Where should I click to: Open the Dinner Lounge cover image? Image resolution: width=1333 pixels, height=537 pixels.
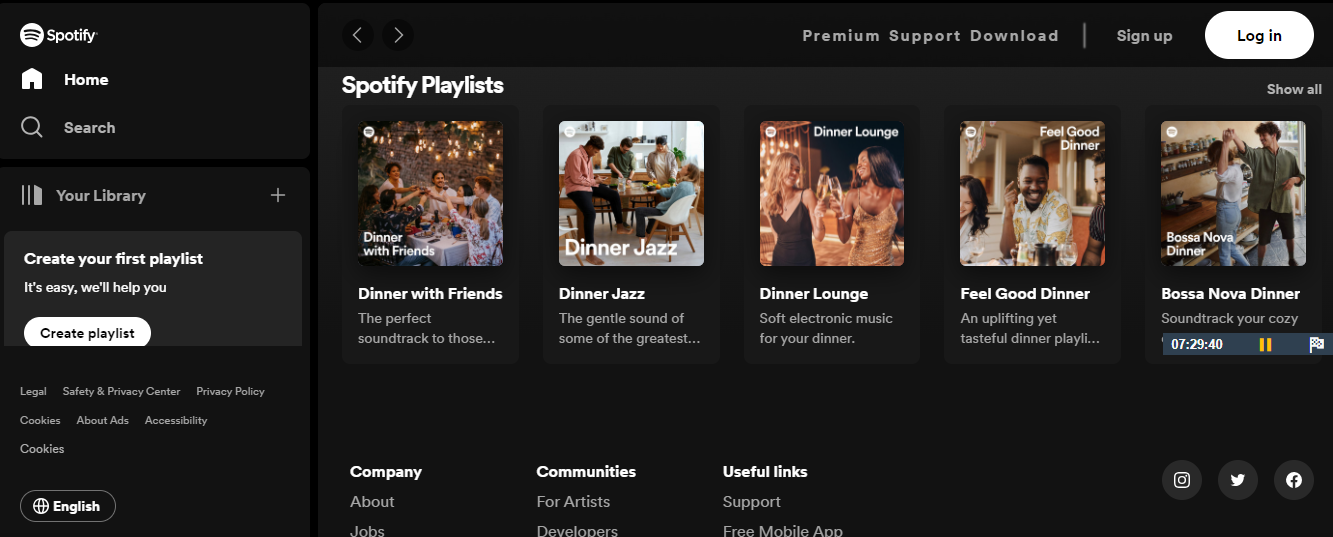tap(832, 194)
